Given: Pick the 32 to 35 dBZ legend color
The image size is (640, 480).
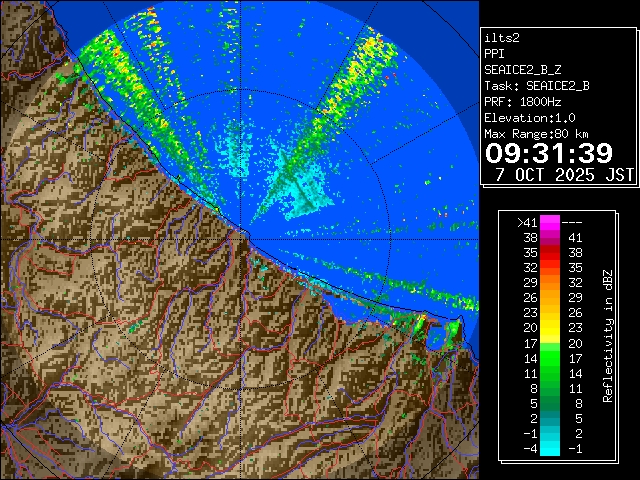Looking at the screenshot, I should [x=551, y=268].
